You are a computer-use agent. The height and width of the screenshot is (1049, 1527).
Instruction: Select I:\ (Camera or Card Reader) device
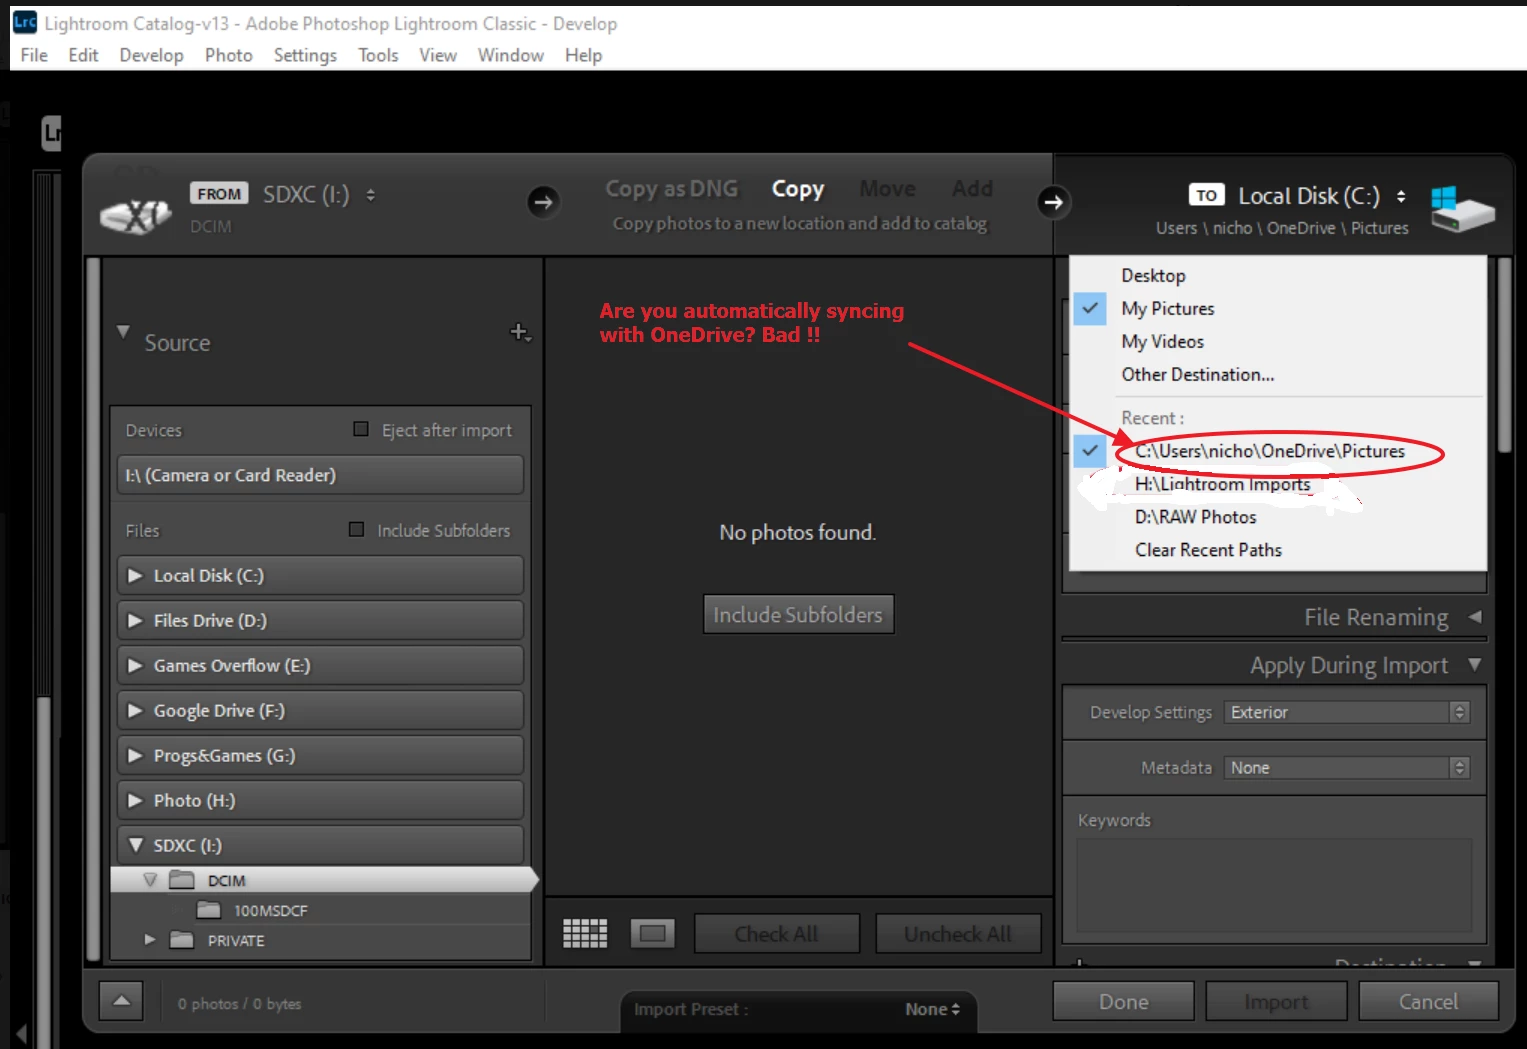tap(320, 475)
